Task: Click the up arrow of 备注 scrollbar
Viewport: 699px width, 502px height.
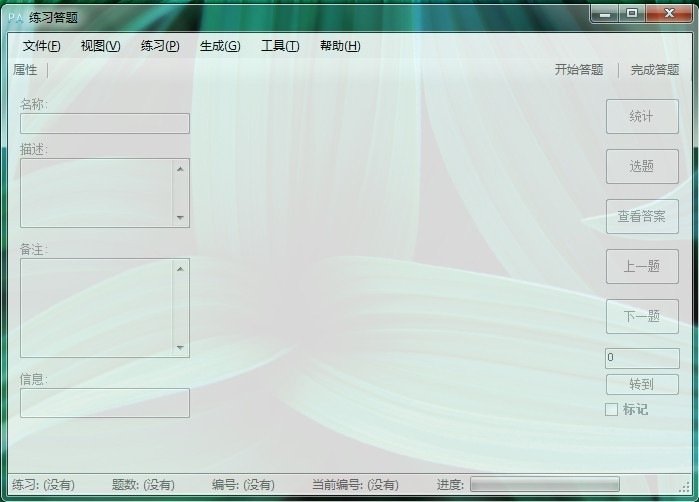Action: (180, 269)
